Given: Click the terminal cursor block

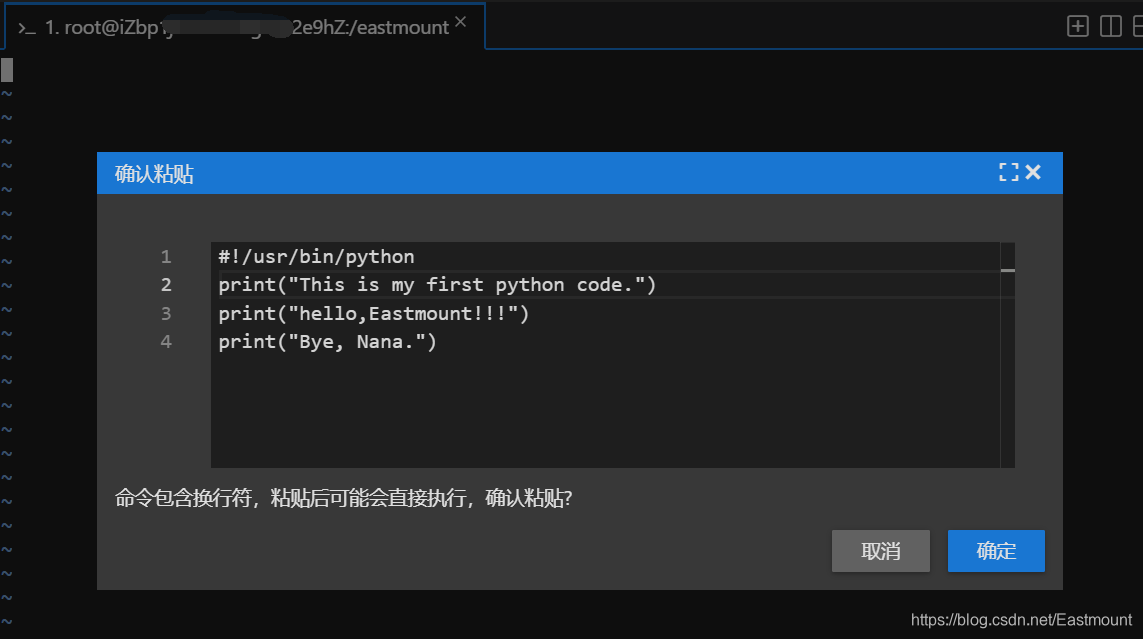Looking at the screenshot, I should point(7,70).
